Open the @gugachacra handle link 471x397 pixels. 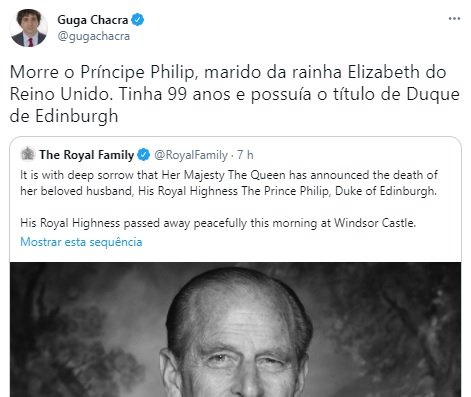pos(93,36)
